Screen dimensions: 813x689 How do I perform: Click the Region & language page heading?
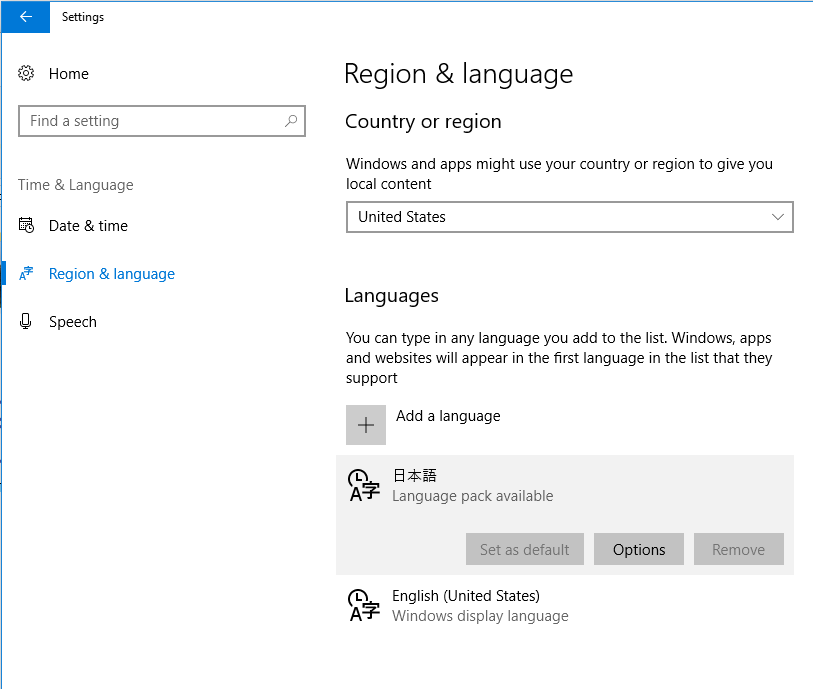click(459, 74)
